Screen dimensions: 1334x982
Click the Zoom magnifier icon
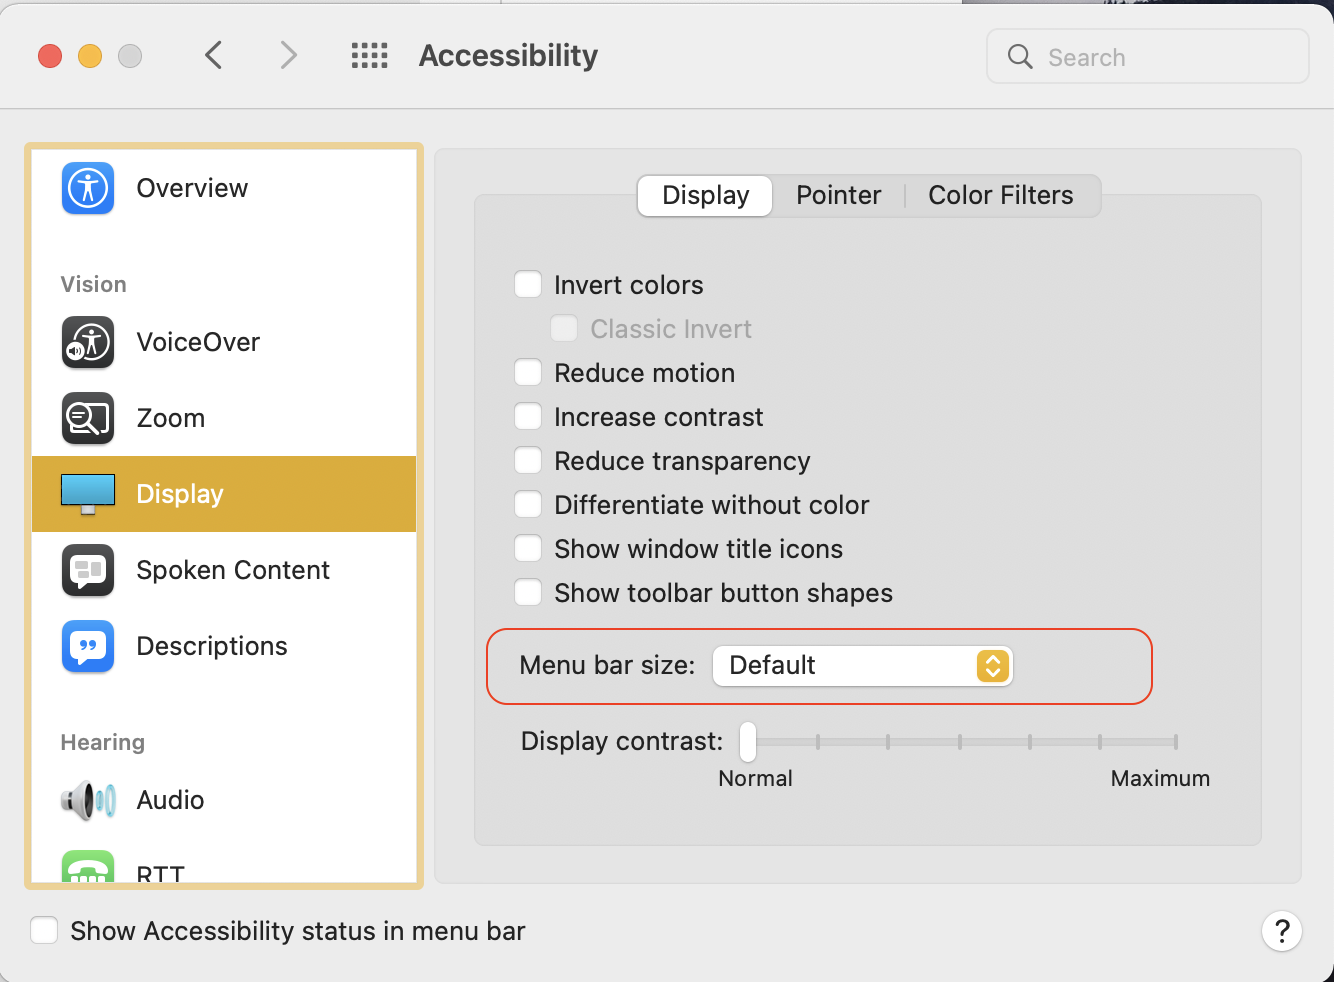click(x=88, y=418)
